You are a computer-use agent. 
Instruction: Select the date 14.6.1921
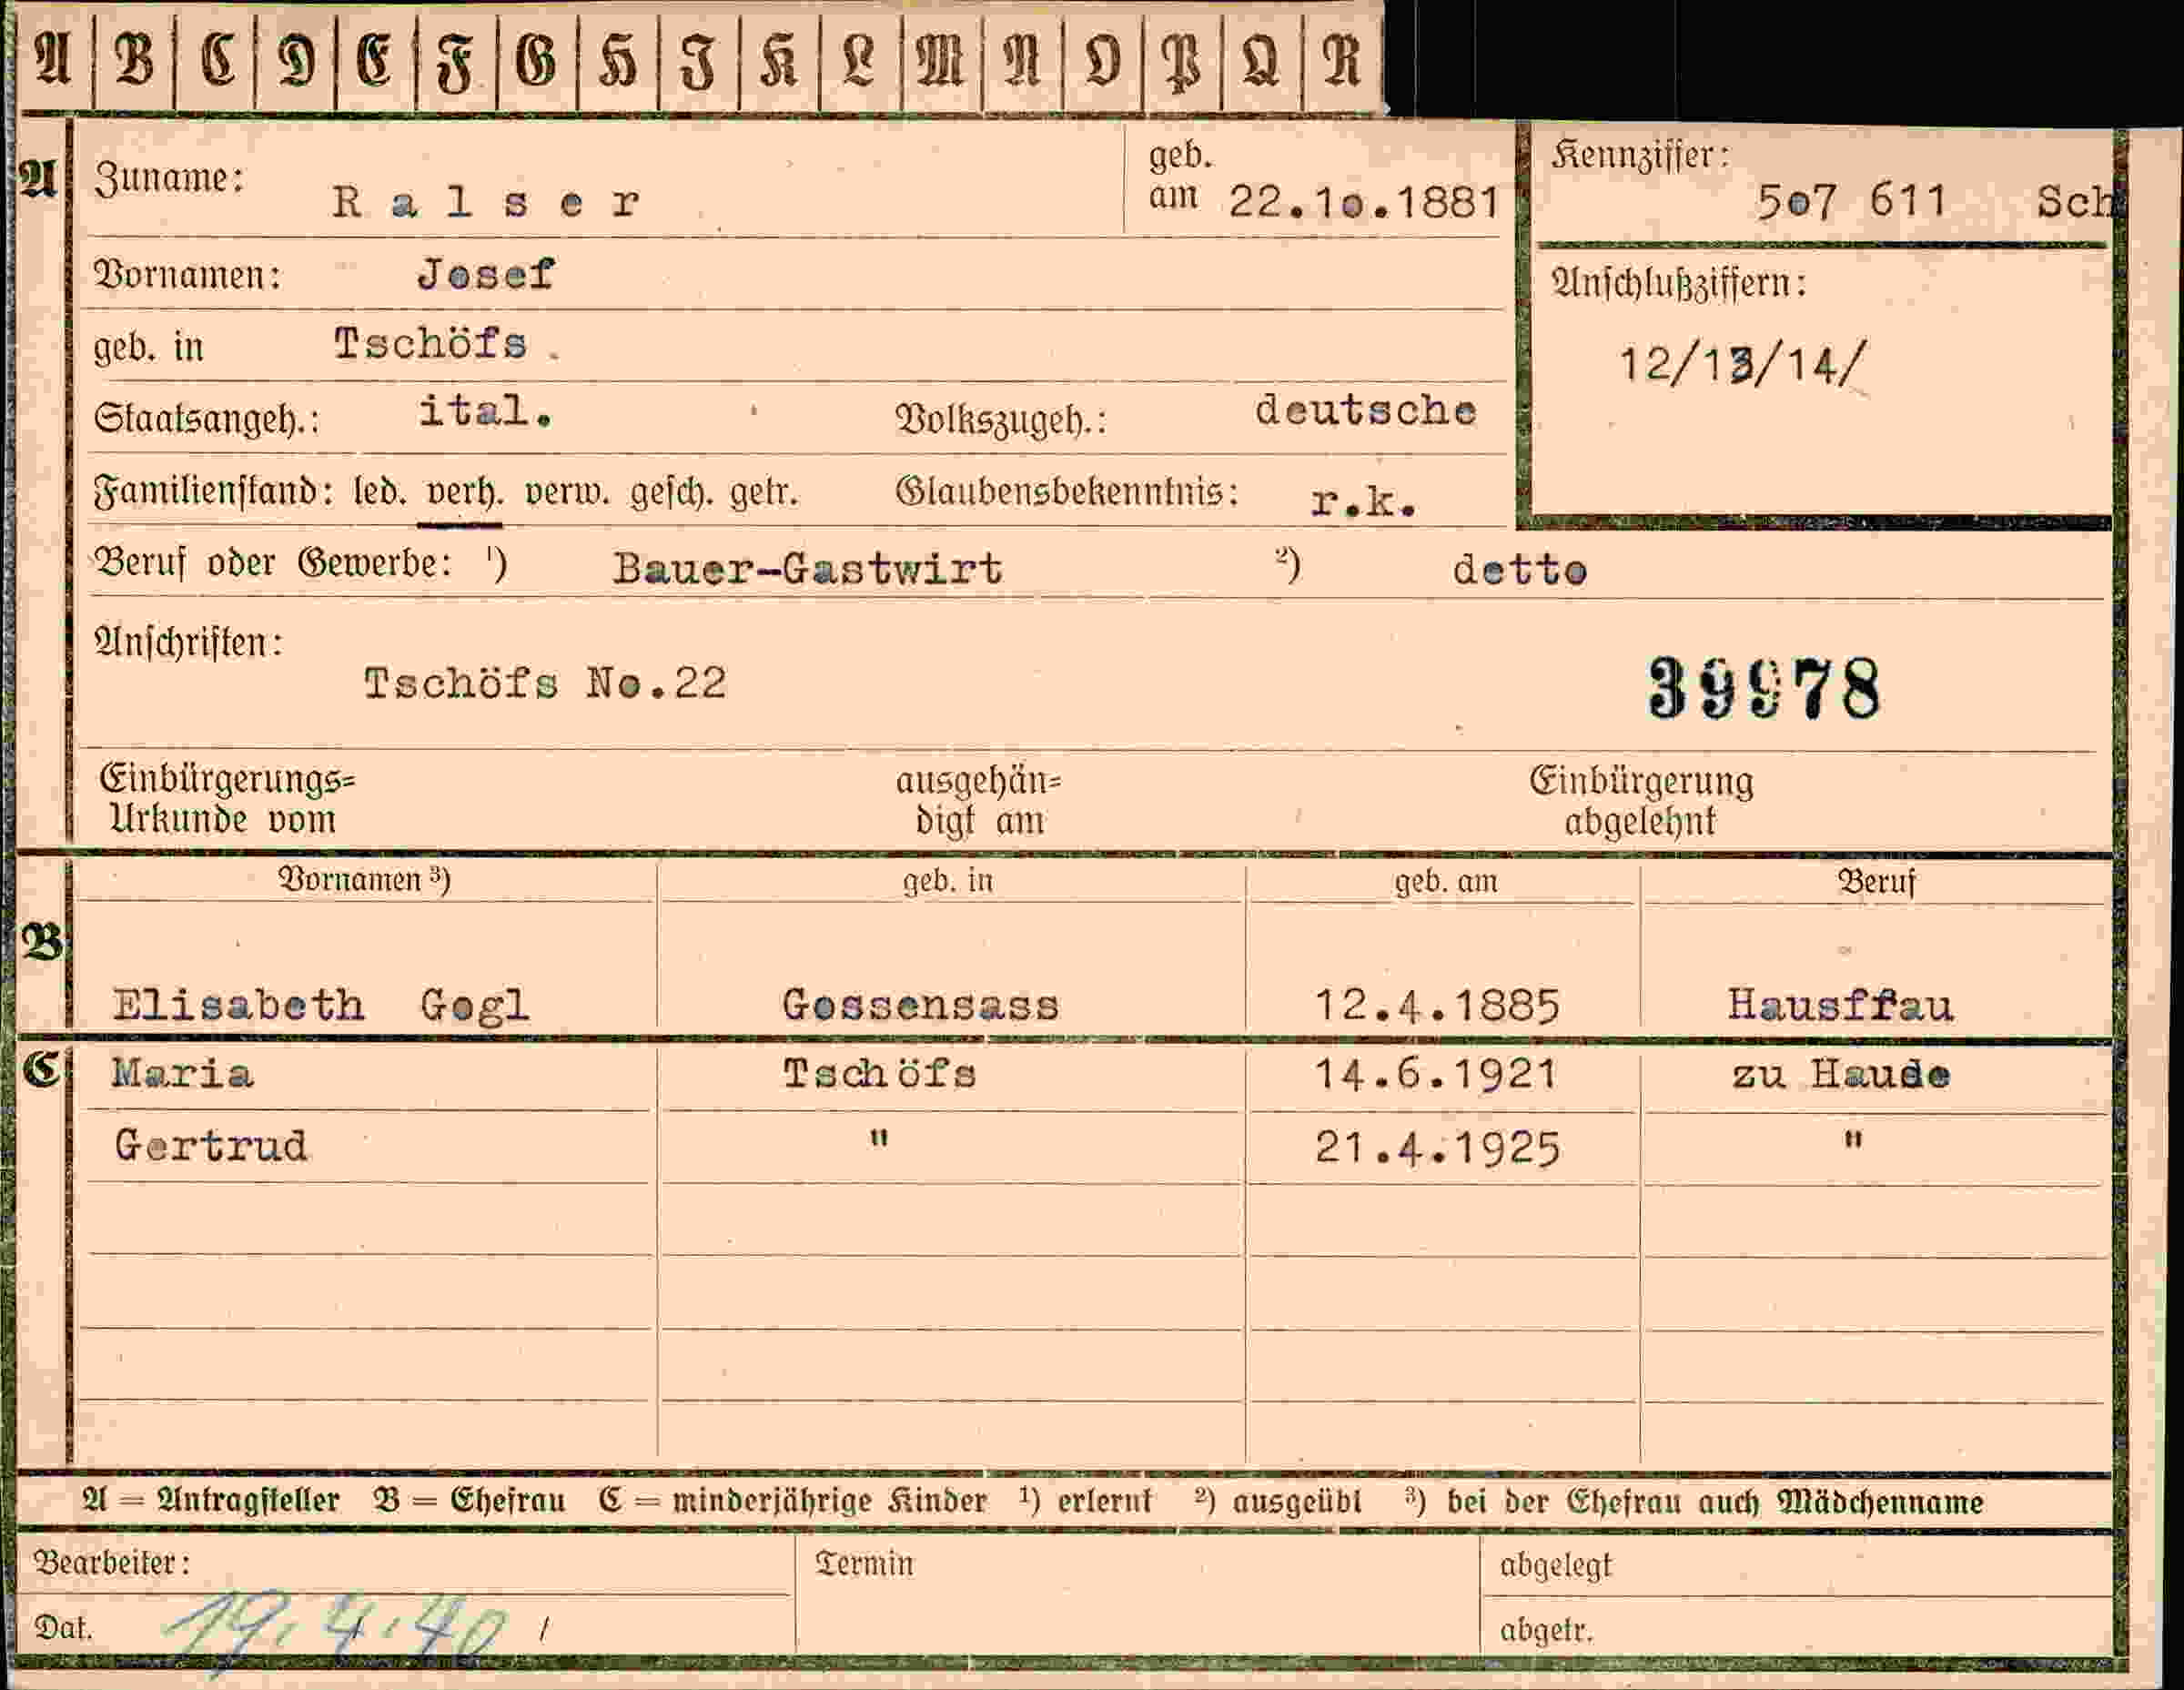1436,1075
